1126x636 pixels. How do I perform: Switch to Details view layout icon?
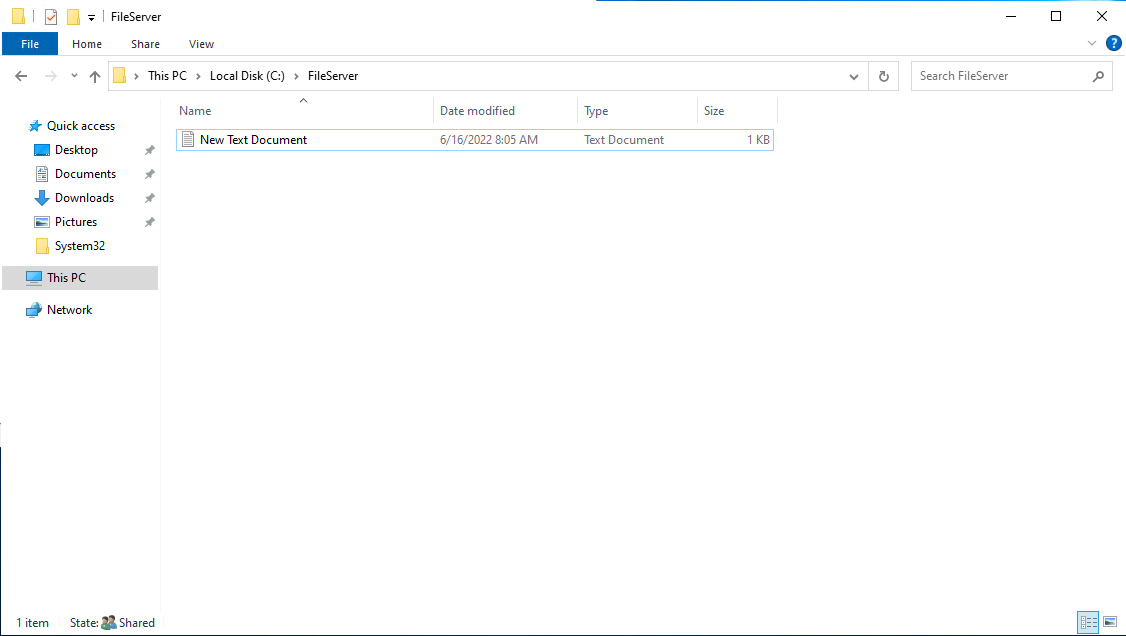pyautogui.click(x=1089, y=622)
